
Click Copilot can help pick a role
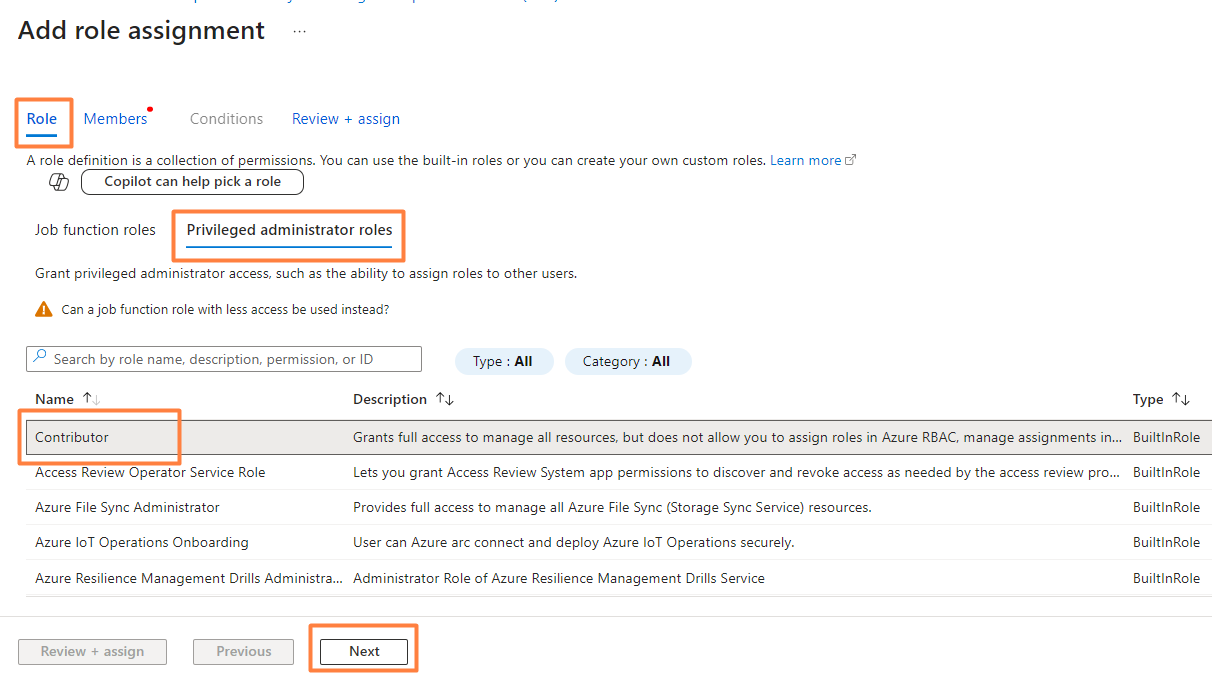click(x=192, y=182)
